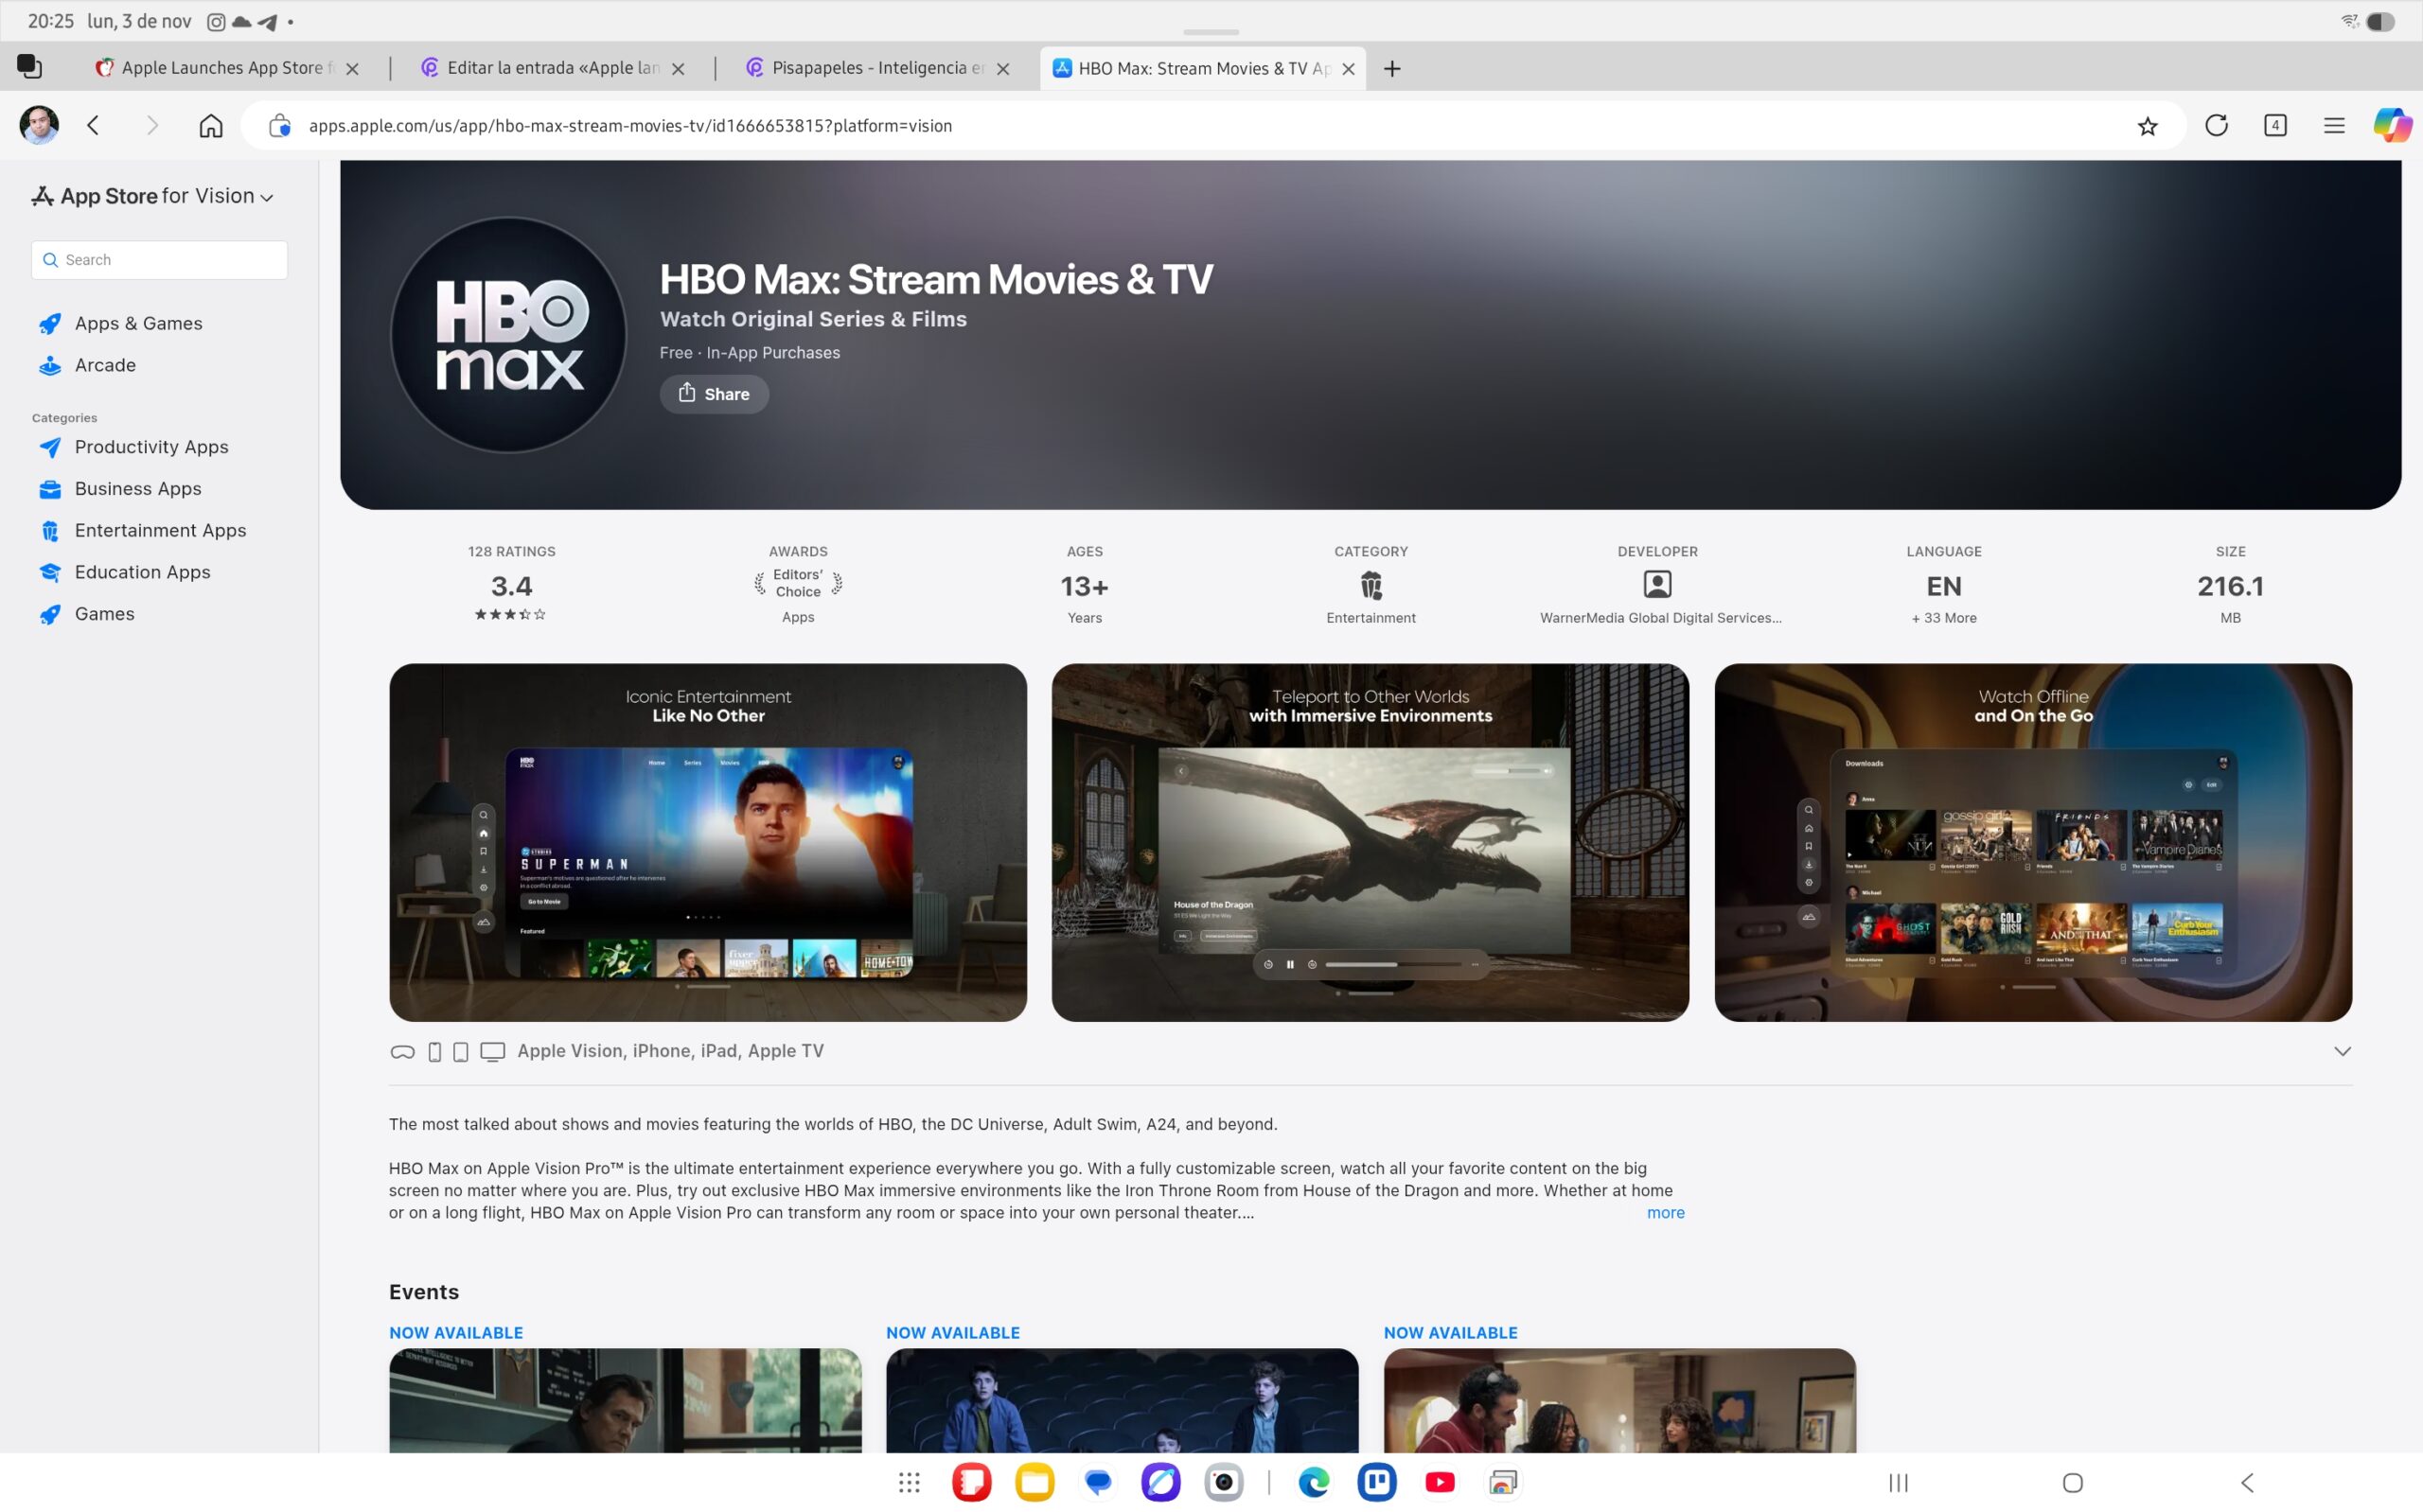2423x1512 pixels.
Task: Open the Superman screenshot thumbnail
Action: pos(707,842)
